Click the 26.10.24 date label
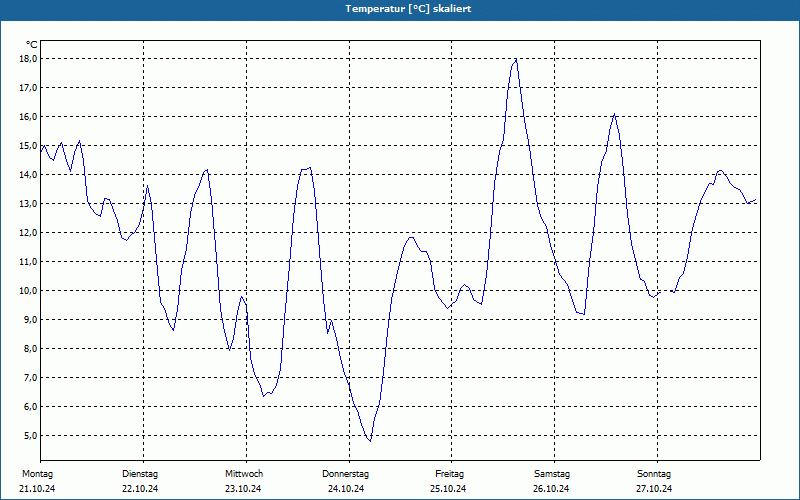Viewport: 800px width, 500px height. (551, 489)
